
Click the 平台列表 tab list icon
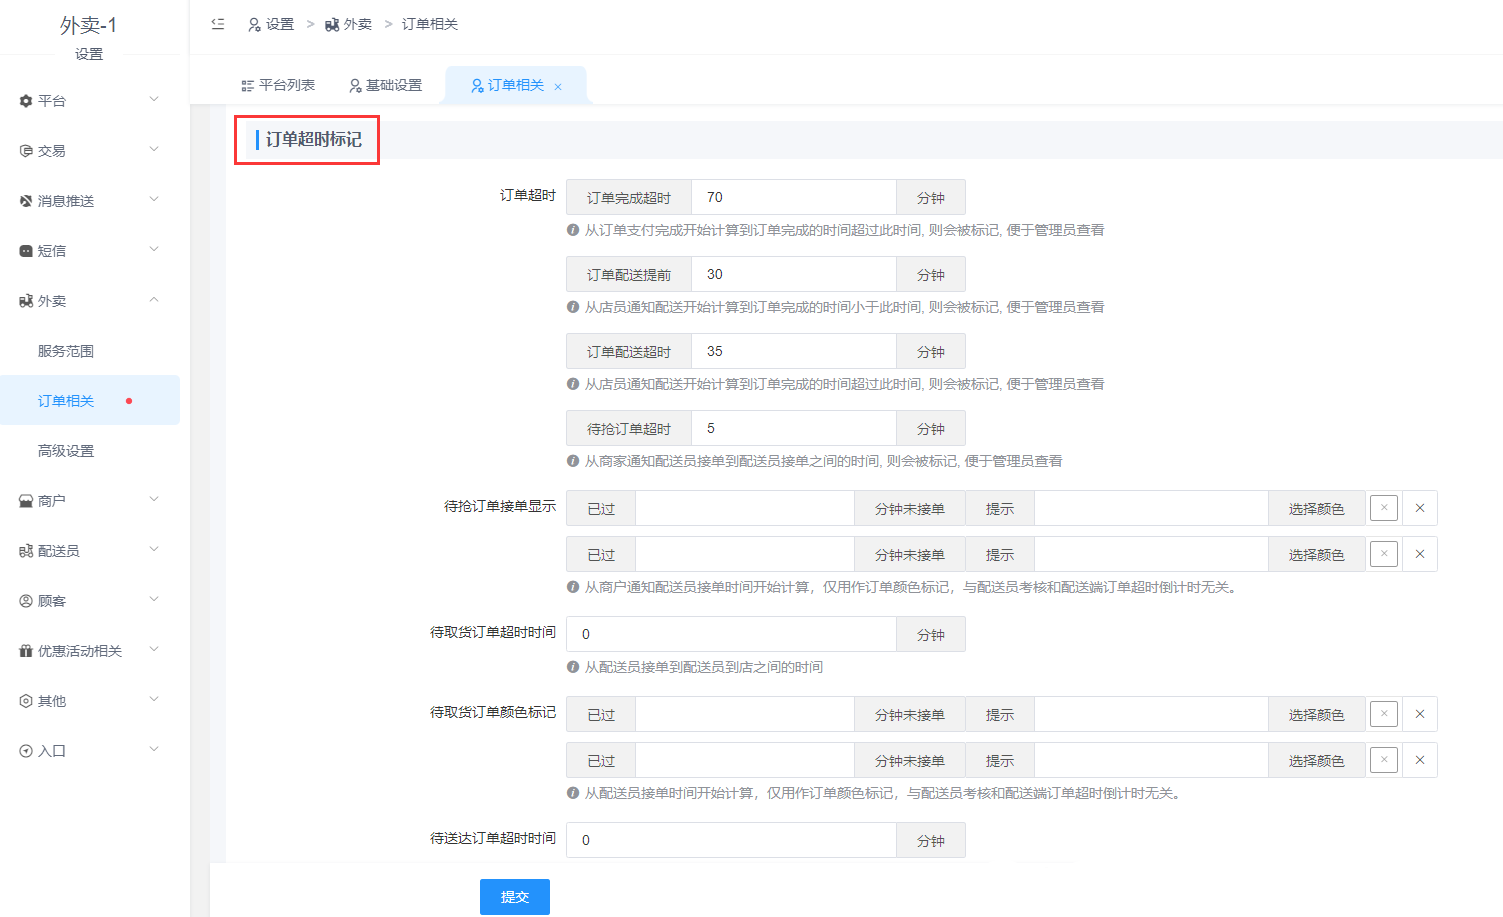[247, 86]
